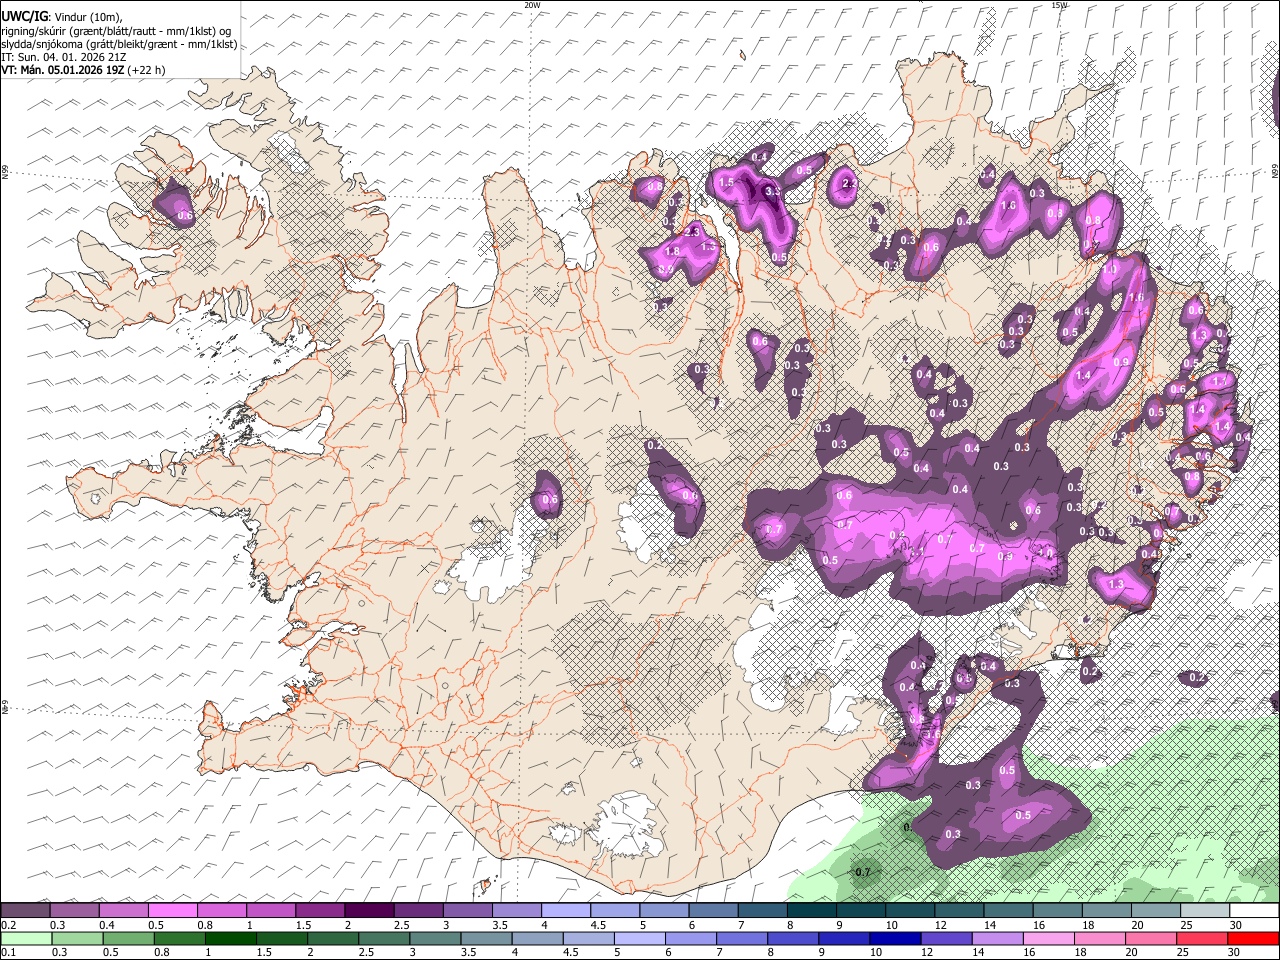Image resolution: width=1280 pixels, height=960 pixels.
Task: Click the "20W" longitude label
Action: [532, 5]
